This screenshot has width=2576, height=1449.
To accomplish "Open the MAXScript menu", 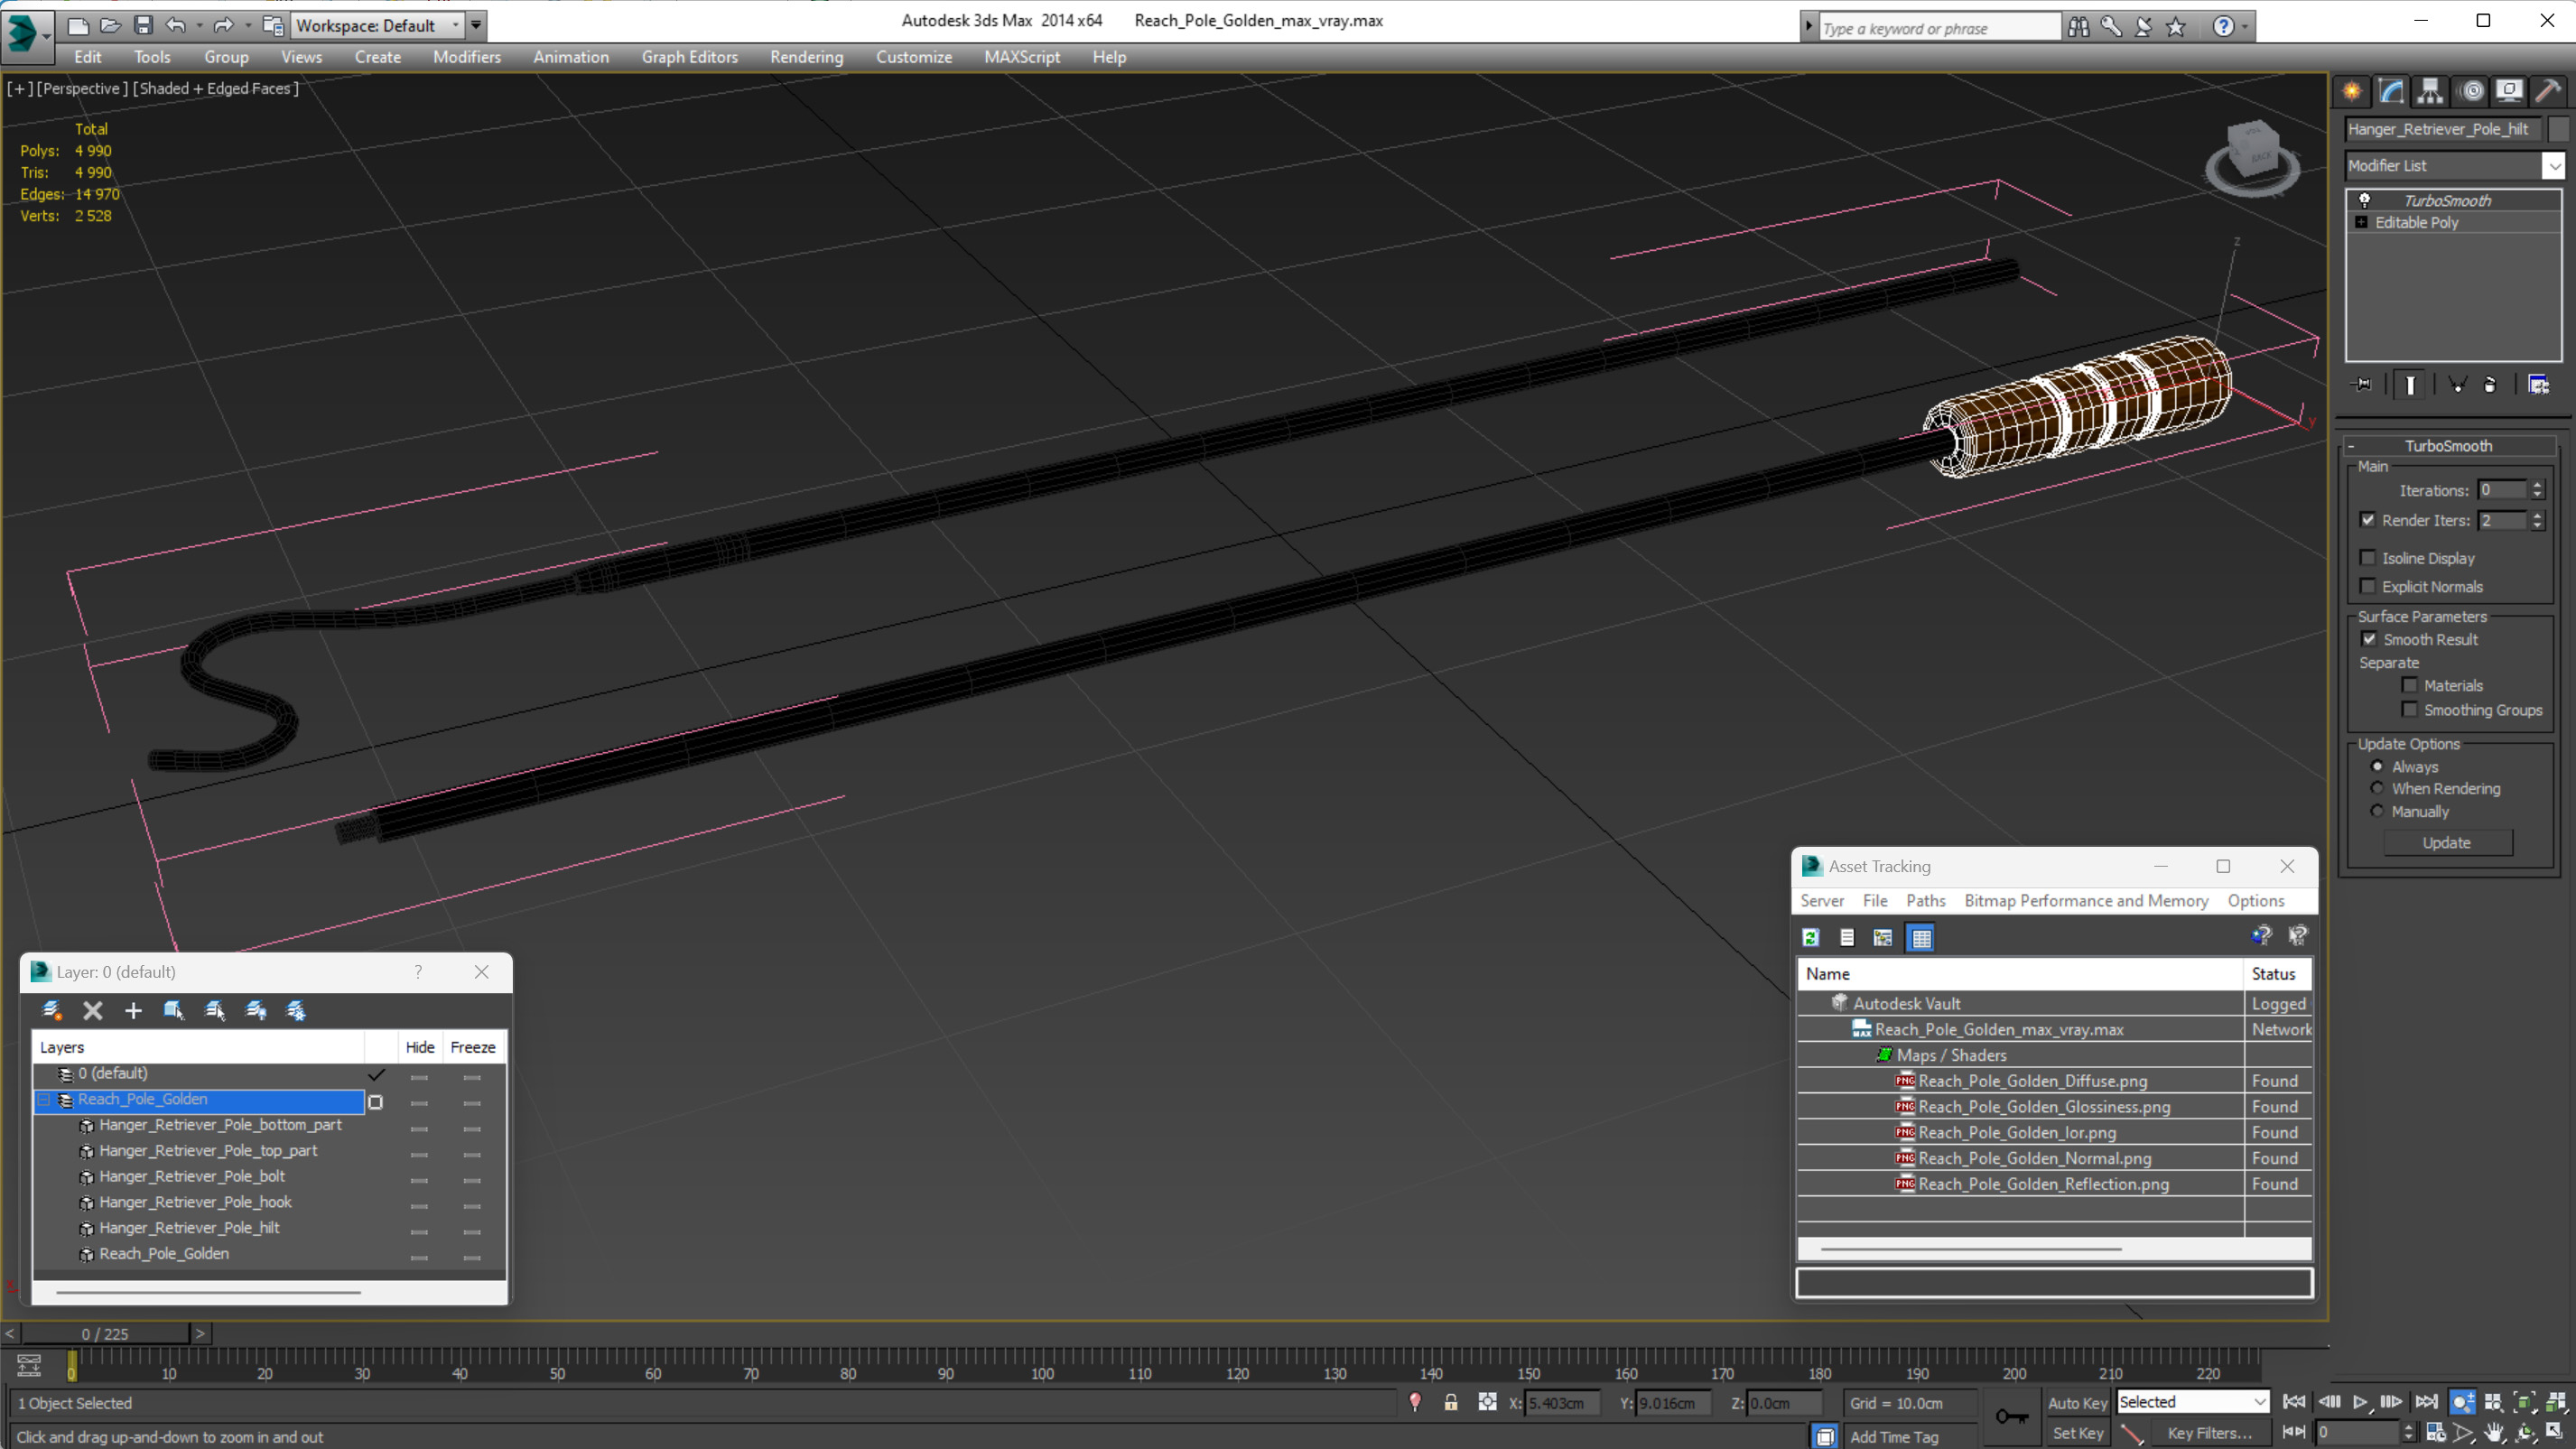I will click(1021, 57).
